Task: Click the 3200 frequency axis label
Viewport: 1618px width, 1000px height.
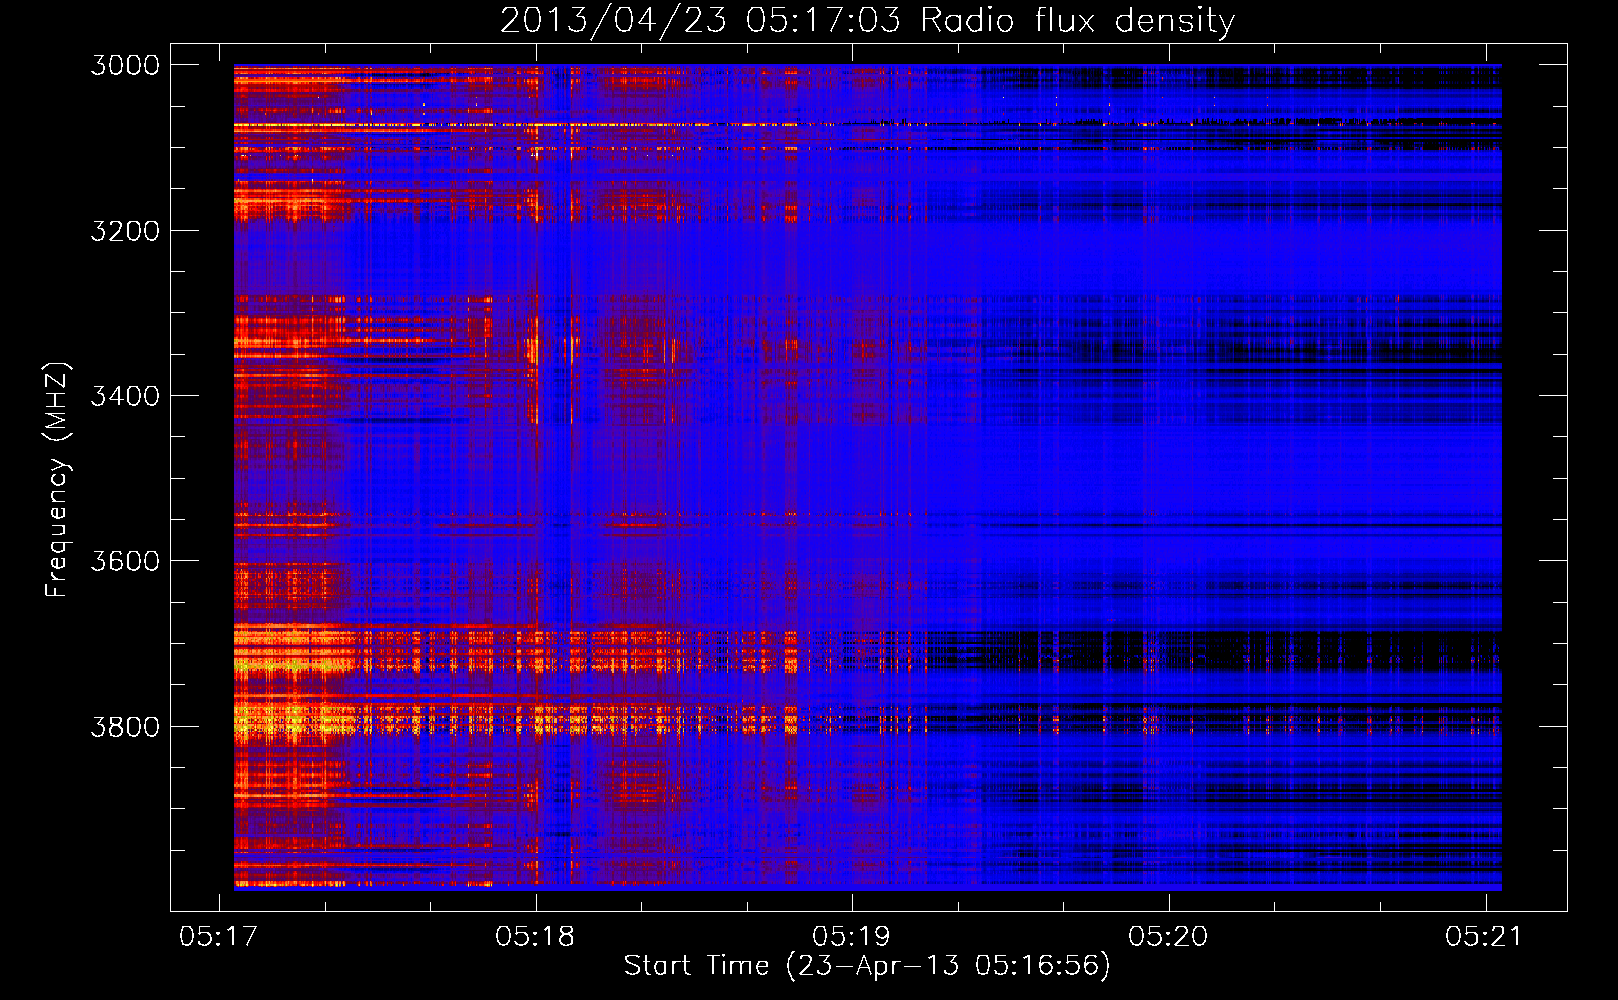Action: tap(125, 231)
